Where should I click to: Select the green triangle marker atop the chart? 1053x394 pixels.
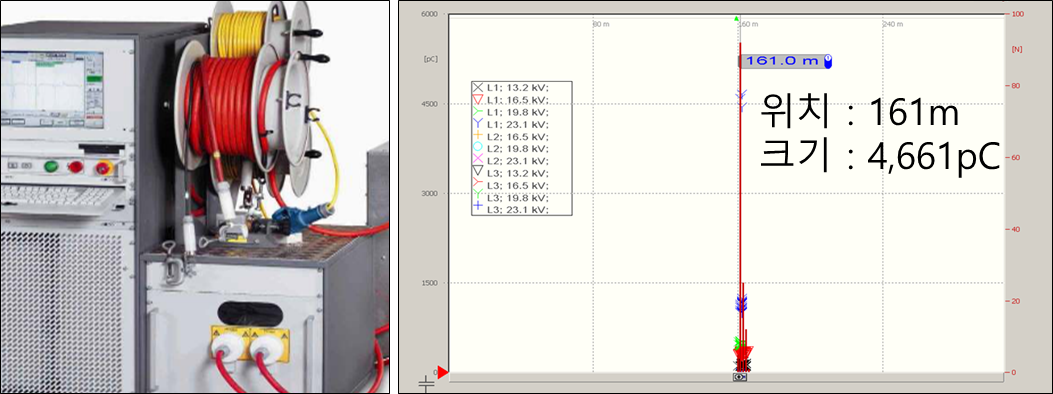coord(737,19)
